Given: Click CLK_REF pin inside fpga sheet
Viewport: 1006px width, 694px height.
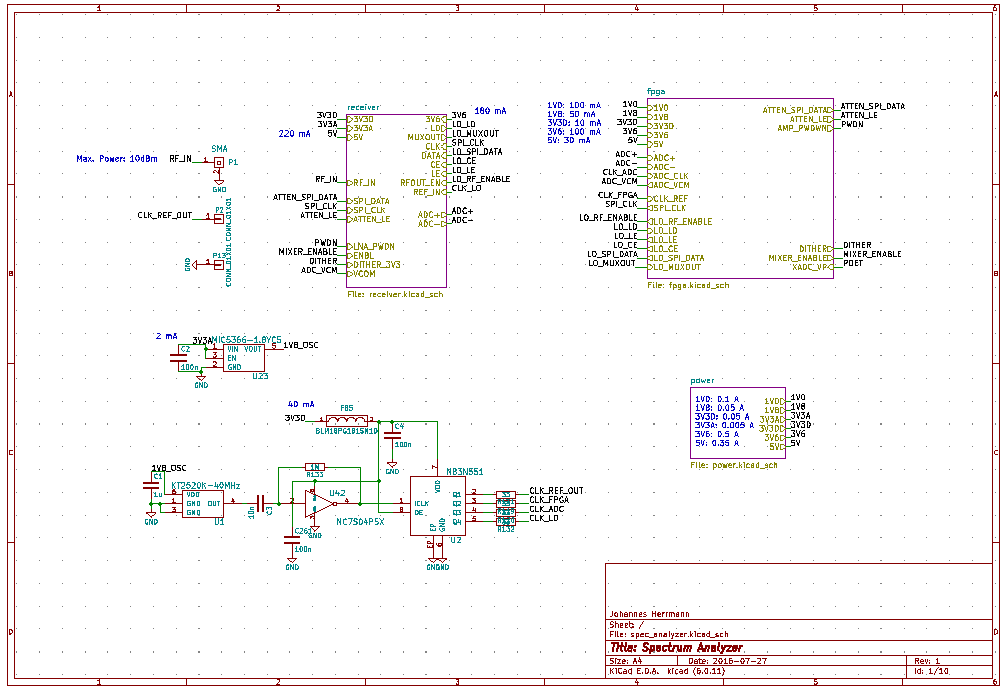Looking at the screenshot, I should (670, 199).
